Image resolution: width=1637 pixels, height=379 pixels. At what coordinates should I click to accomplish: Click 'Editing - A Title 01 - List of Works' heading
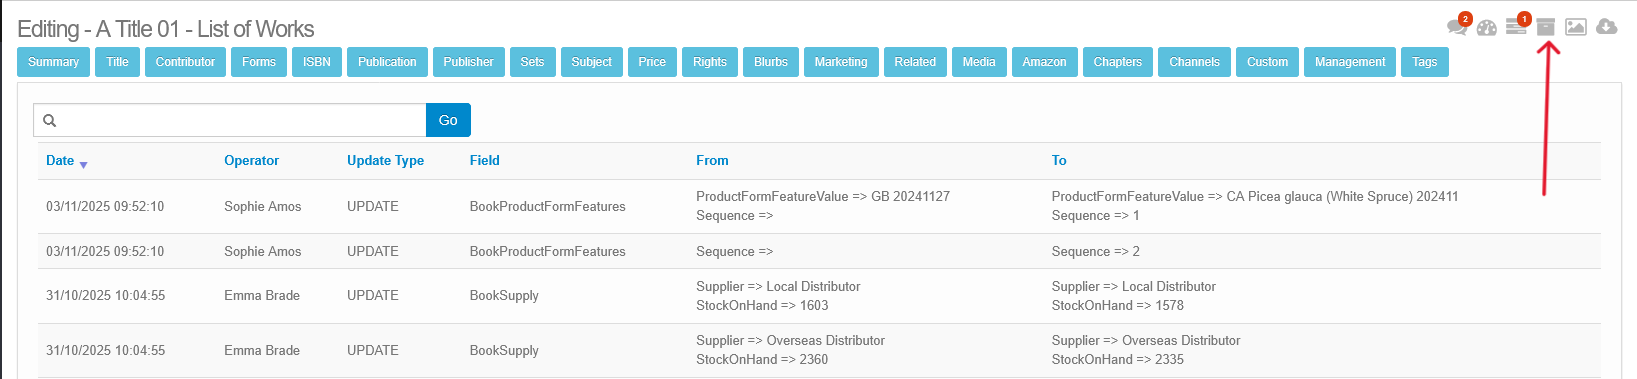[166, 29]
